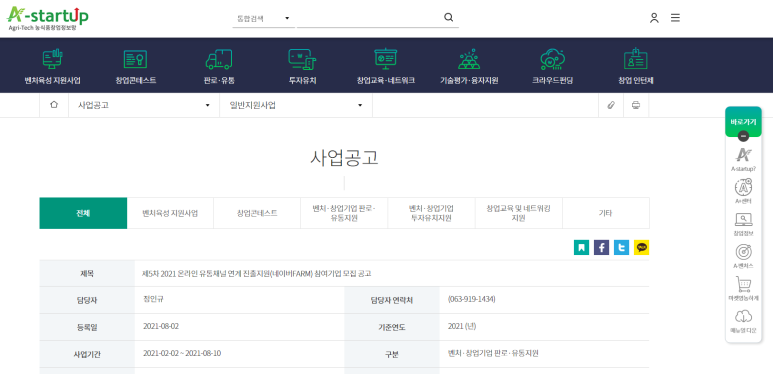Open A-startup? quick link icon
The height and width of the screenshot is (374, 773).
tap(743, 155)
